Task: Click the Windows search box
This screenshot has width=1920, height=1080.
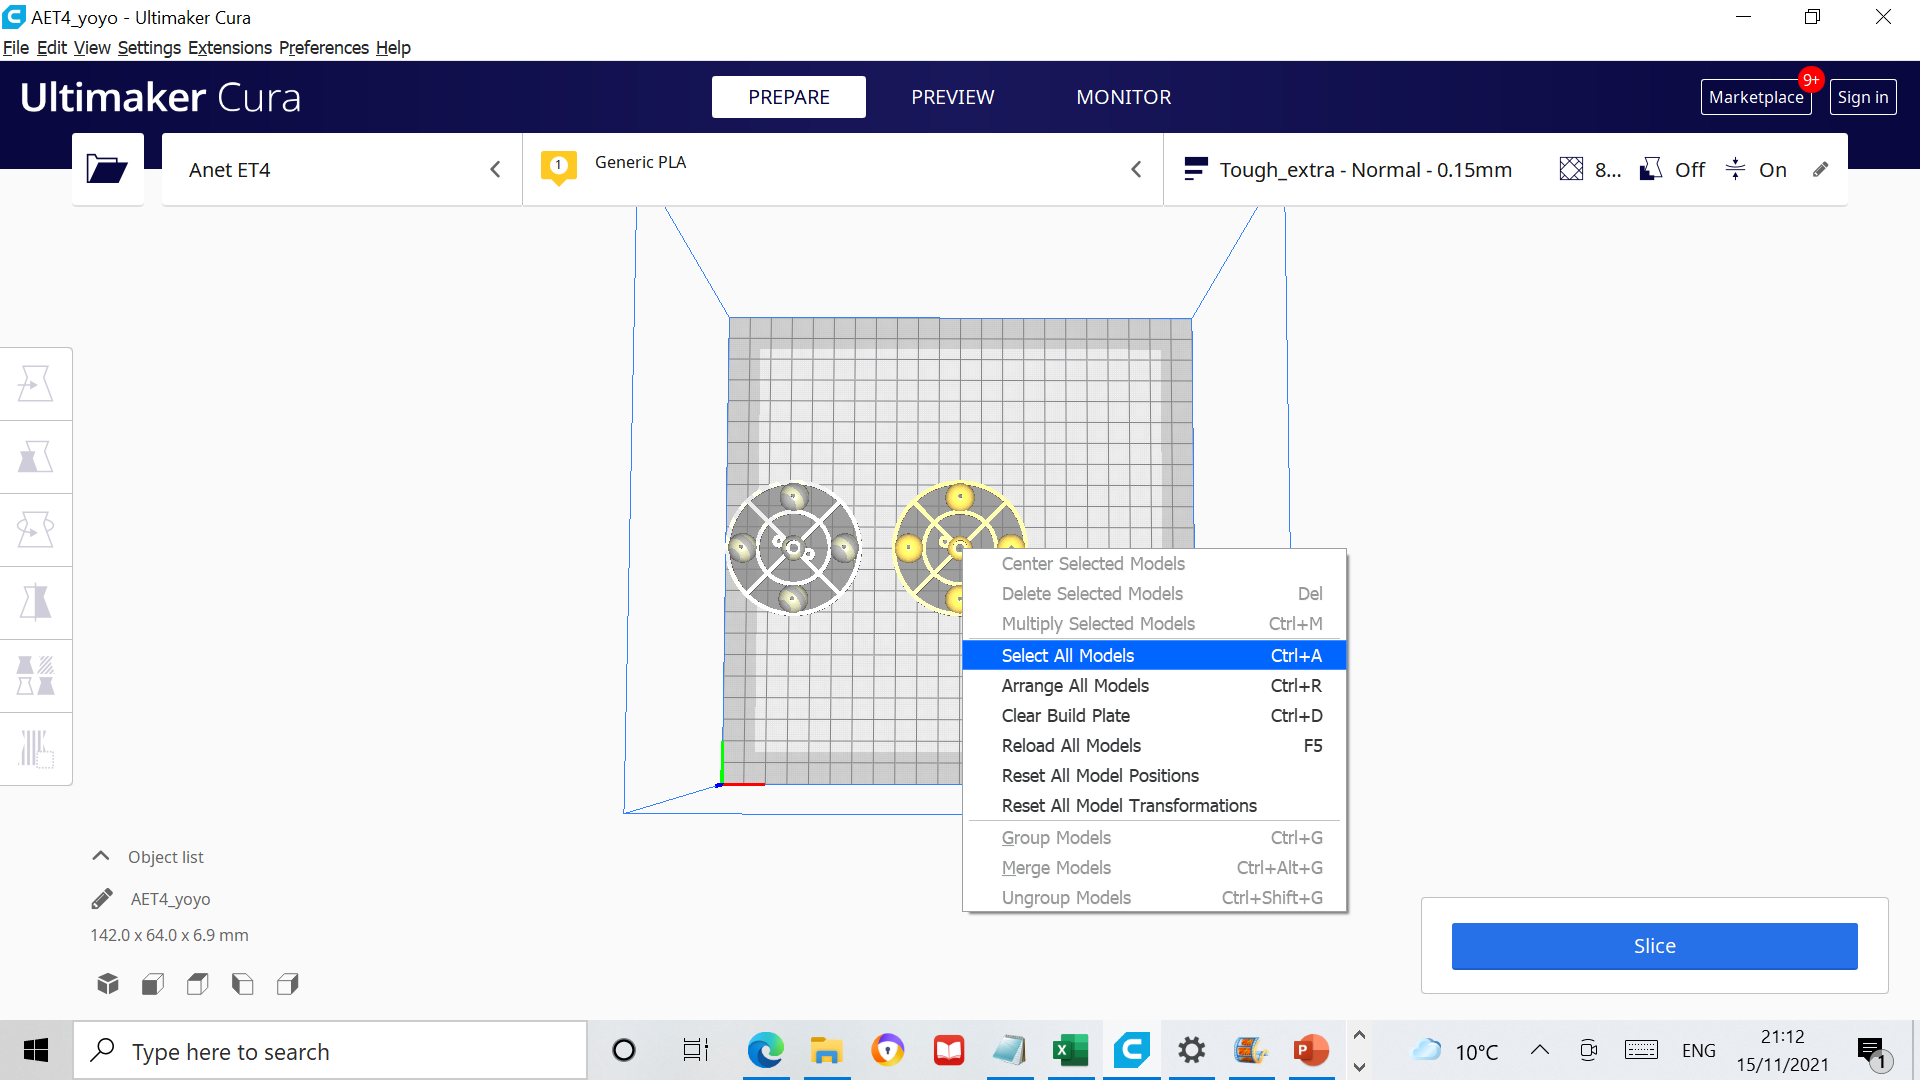Action: click(330, 1050)
